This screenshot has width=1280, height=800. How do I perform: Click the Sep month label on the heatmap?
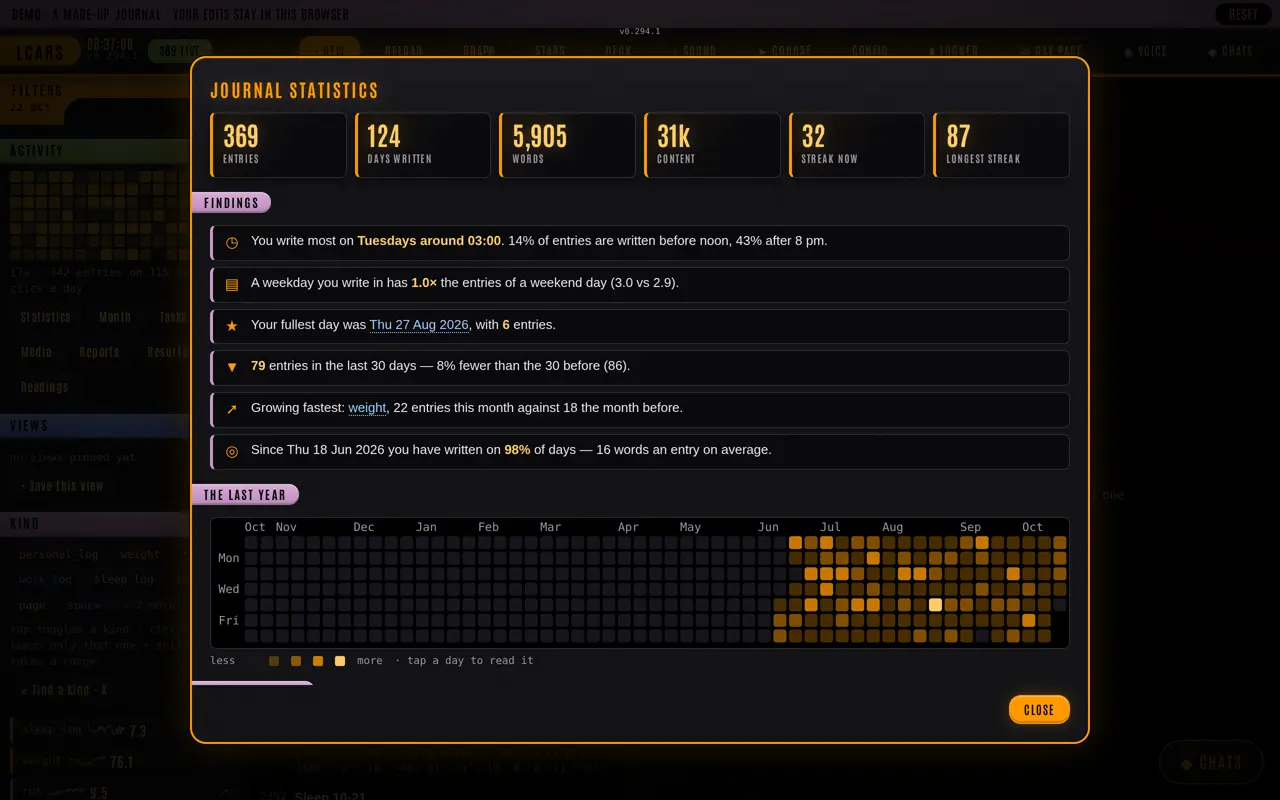[970, 527]
